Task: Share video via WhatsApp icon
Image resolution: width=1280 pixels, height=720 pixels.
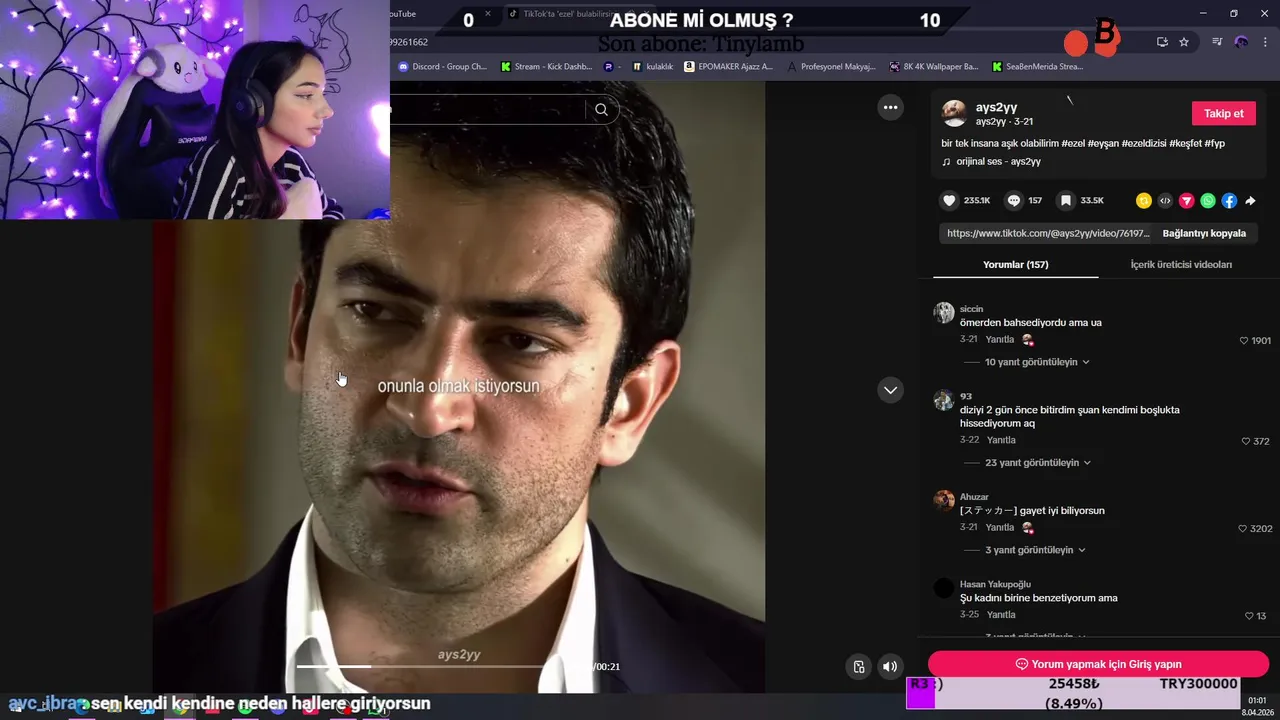Action: pyautogui.click(x=1208, y=201)
